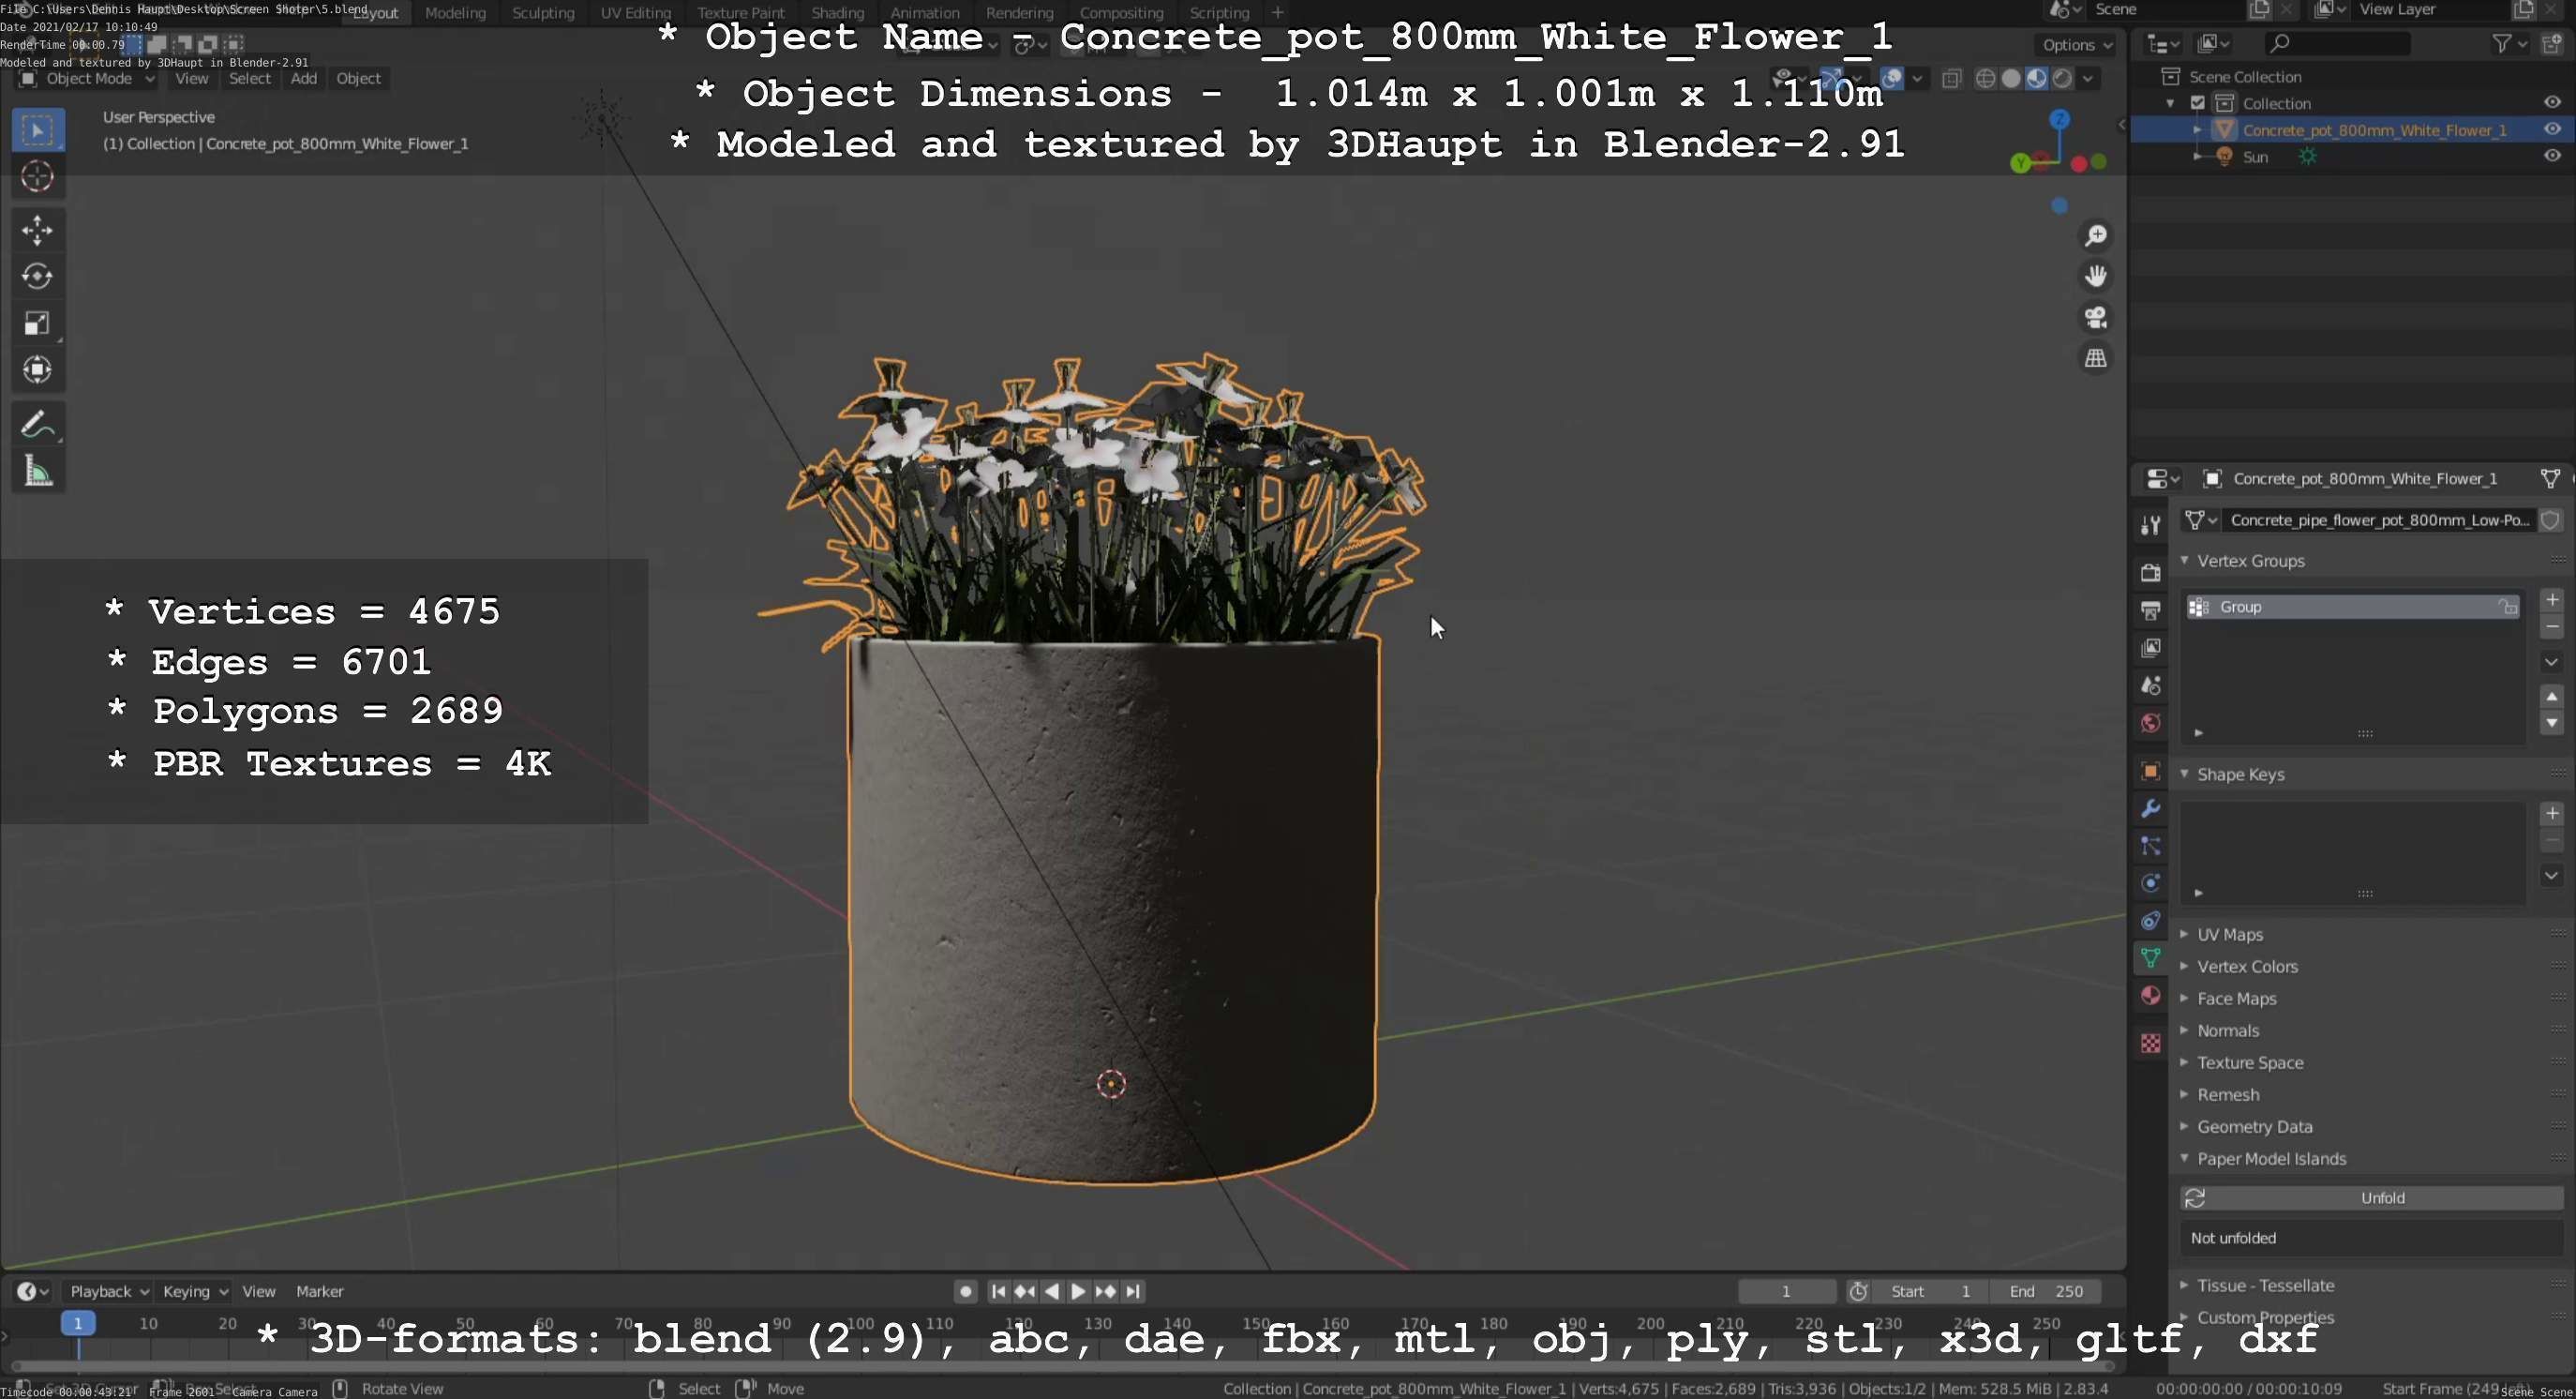Screen dimensions: 2576x1399
Task: Click the Unfold button
Action: coord(2371,1198)
